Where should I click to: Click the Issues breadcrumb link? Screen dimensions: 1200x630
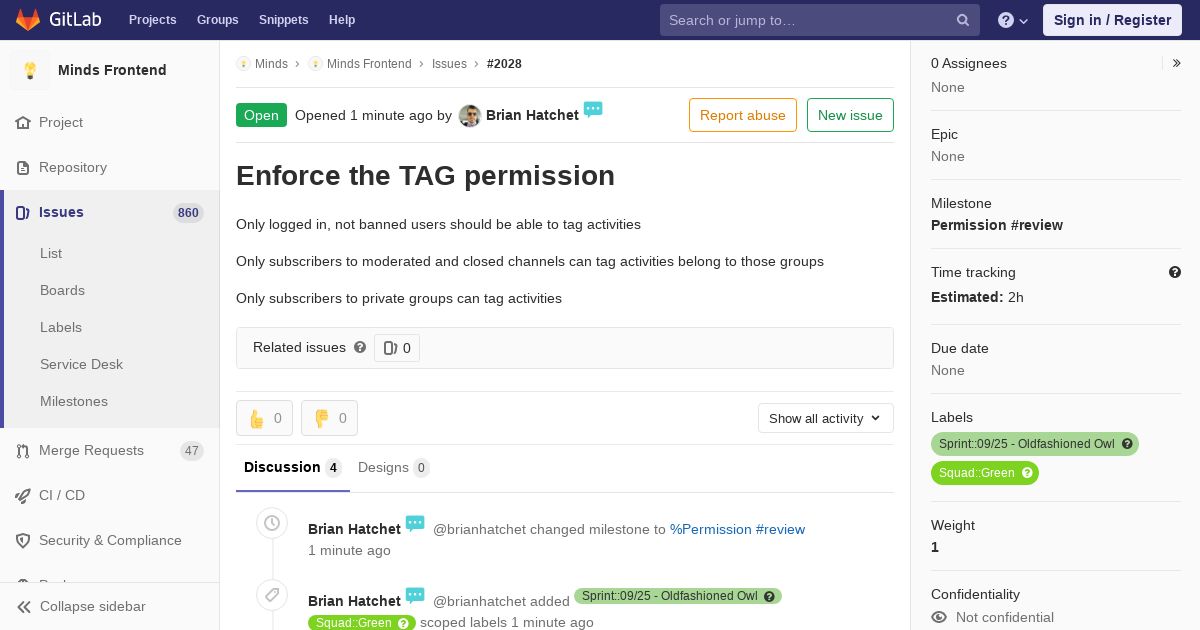449,64
